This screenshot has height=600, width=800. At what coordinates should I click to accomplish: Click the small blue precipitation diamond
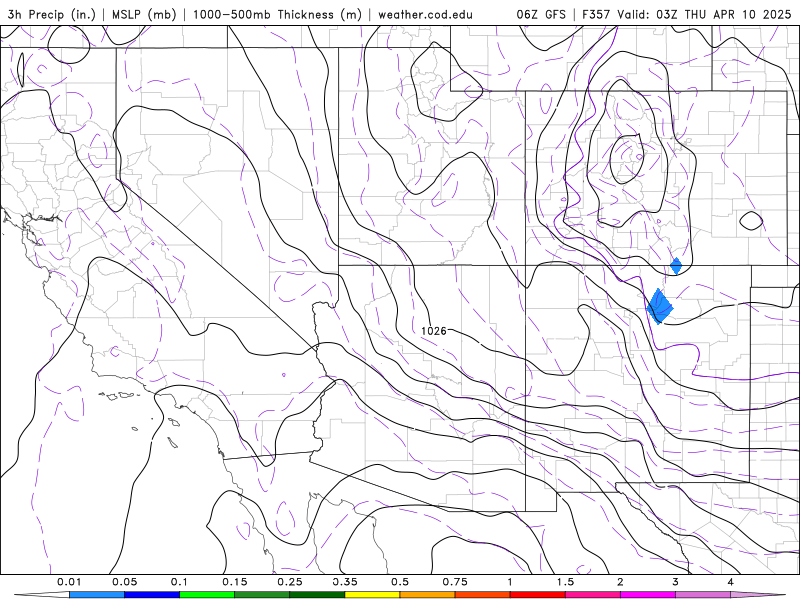[x=676, y=266]
